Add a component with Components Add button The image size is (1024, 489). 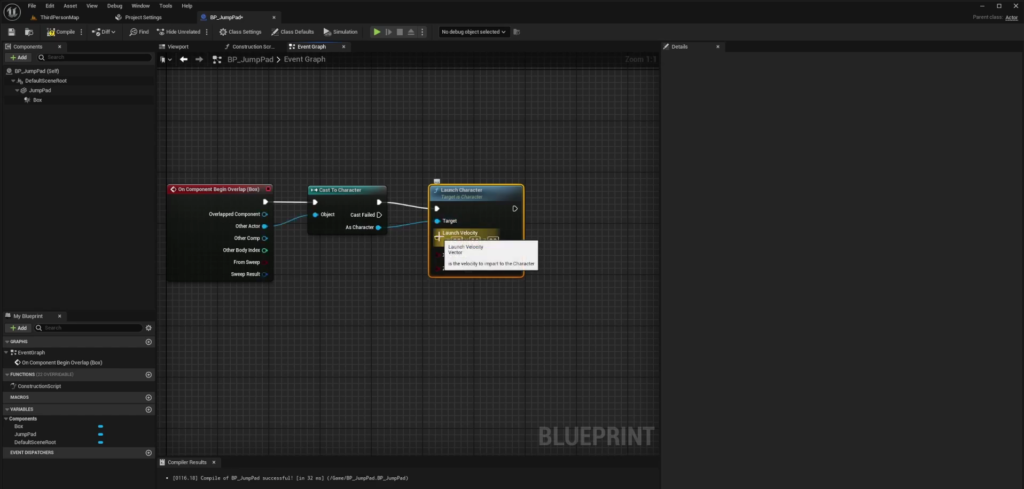[18, 57]
